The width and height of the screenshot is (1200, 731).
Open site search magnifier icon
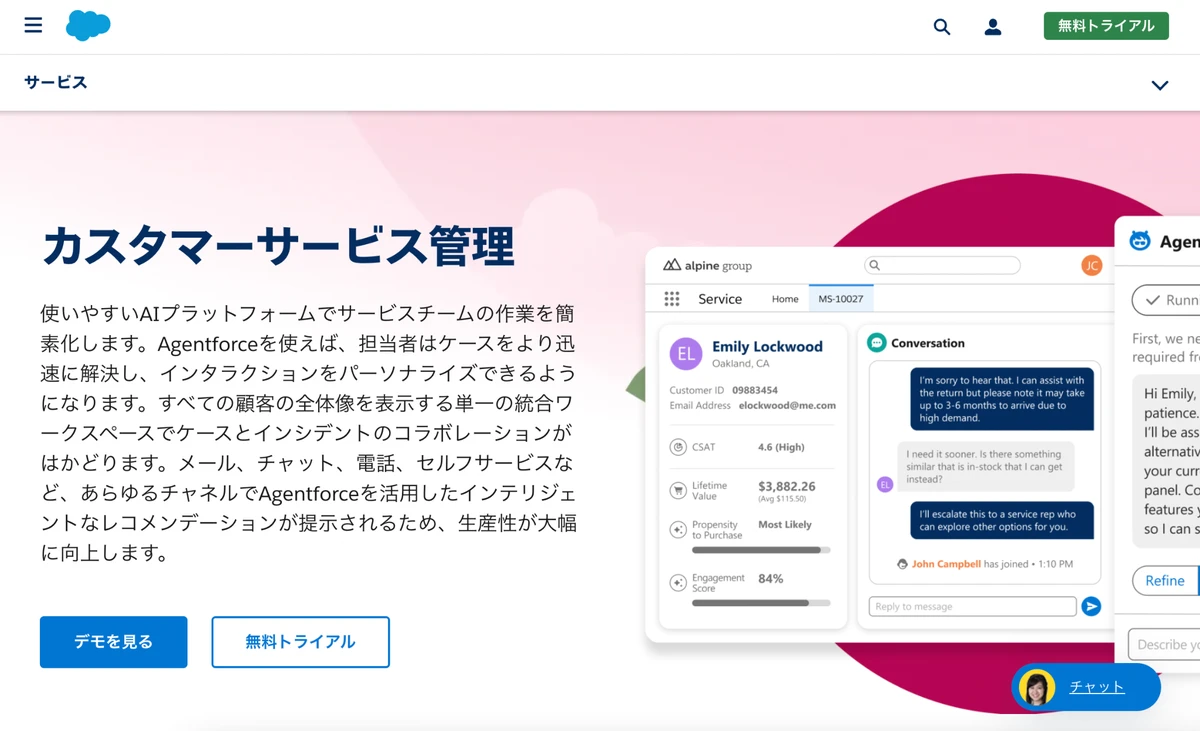[x=942, y=27]
